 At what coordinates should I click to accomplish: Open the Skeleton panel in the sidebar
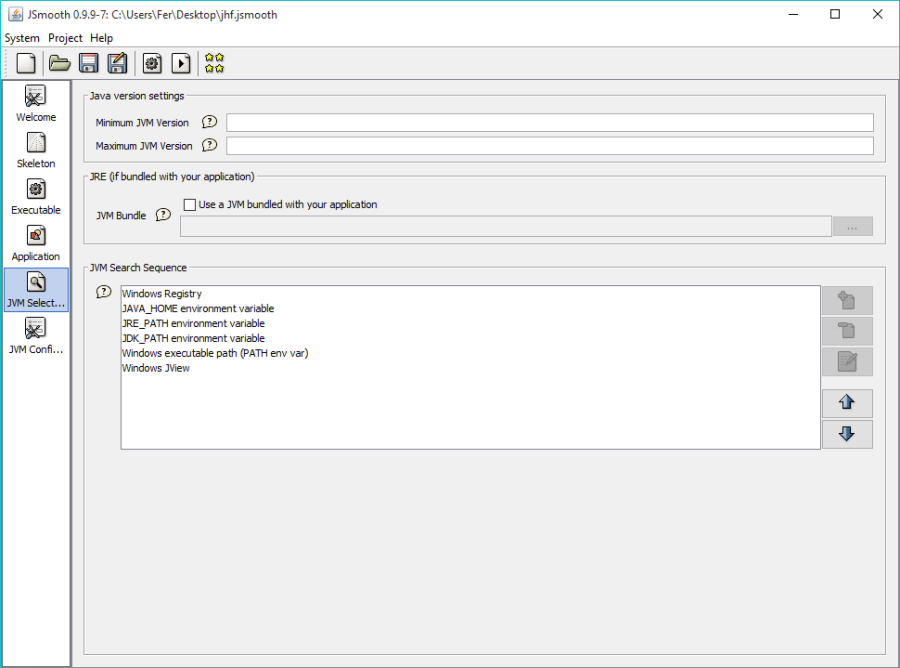point(36,151)
